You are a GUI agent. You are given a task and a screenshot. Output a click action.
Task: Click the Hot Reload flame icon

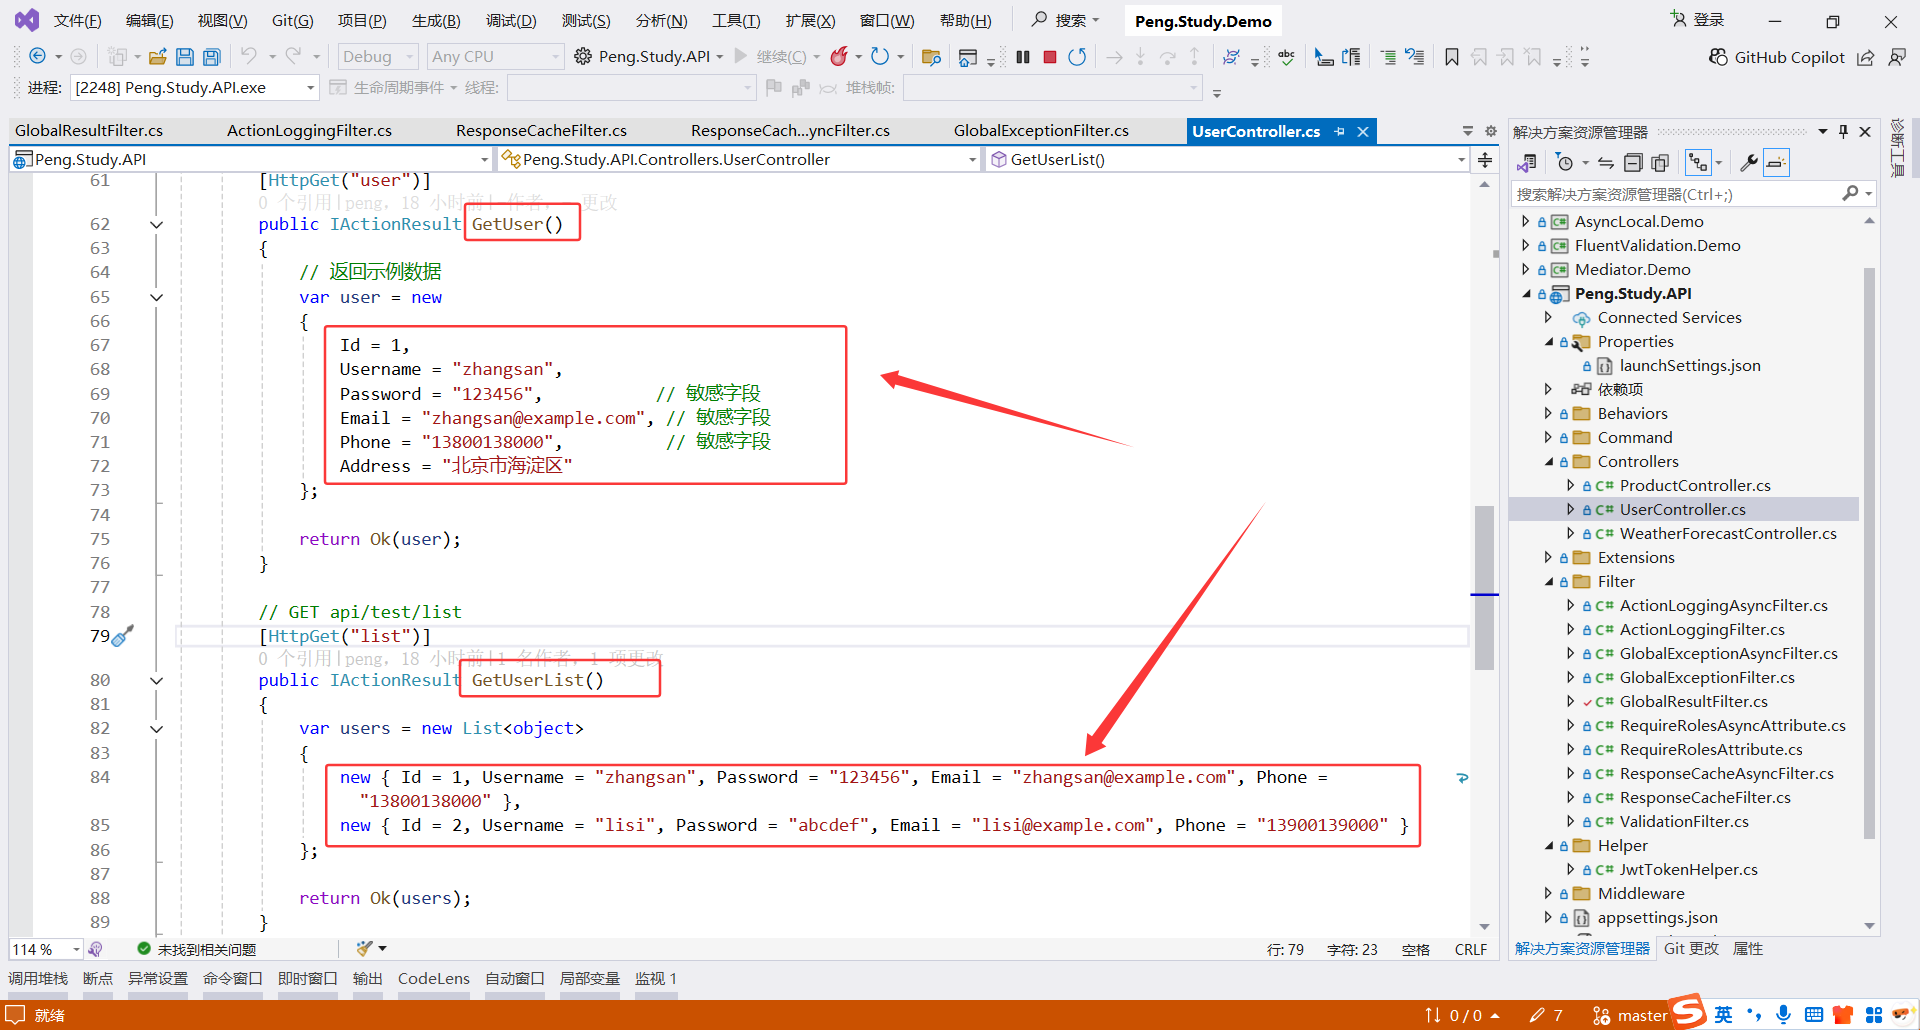click(x=839, y=57)
